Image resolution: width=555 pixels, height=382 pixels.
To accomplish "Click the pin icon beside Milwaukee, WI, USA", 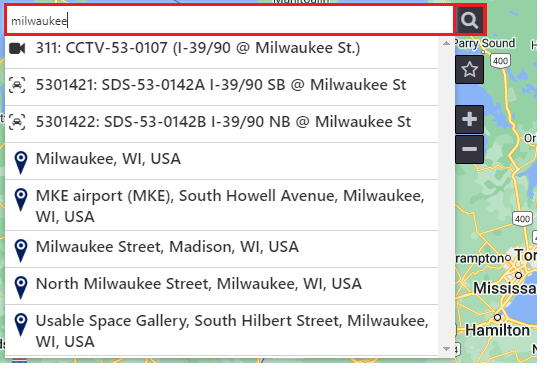I will (x=21, y=163).
